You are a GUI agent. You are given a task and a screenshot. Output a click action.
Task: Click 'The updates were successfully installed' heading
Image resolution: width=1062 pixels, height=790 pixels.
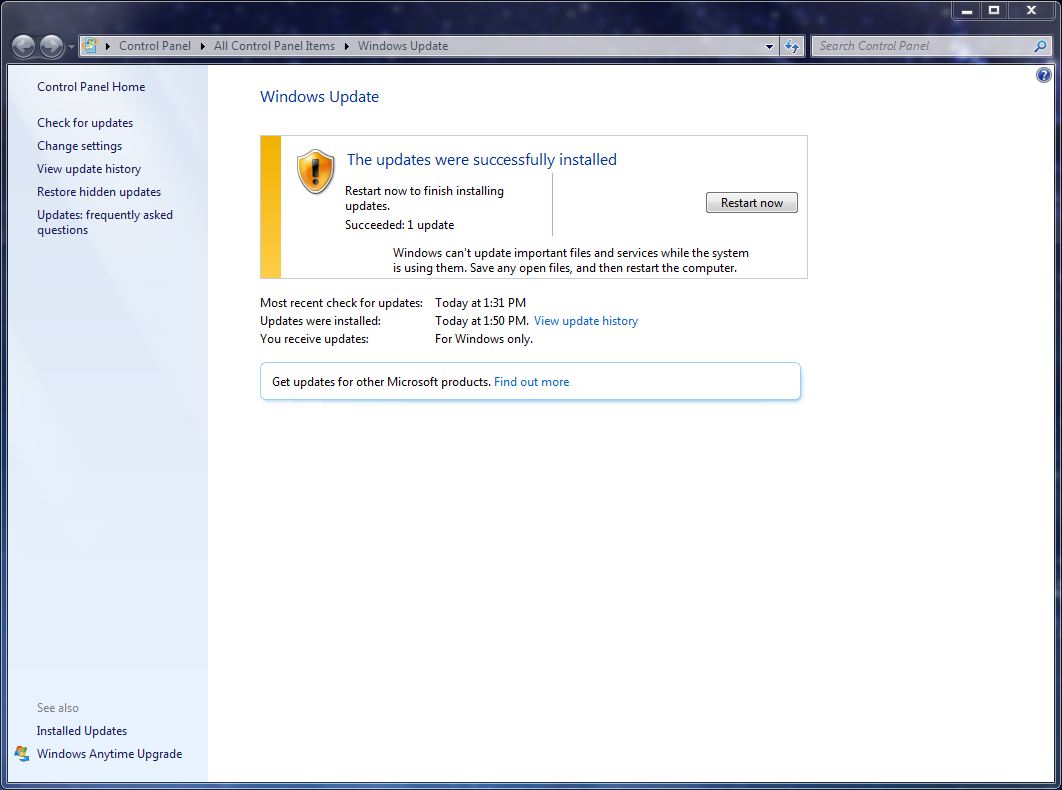[482, 160]
